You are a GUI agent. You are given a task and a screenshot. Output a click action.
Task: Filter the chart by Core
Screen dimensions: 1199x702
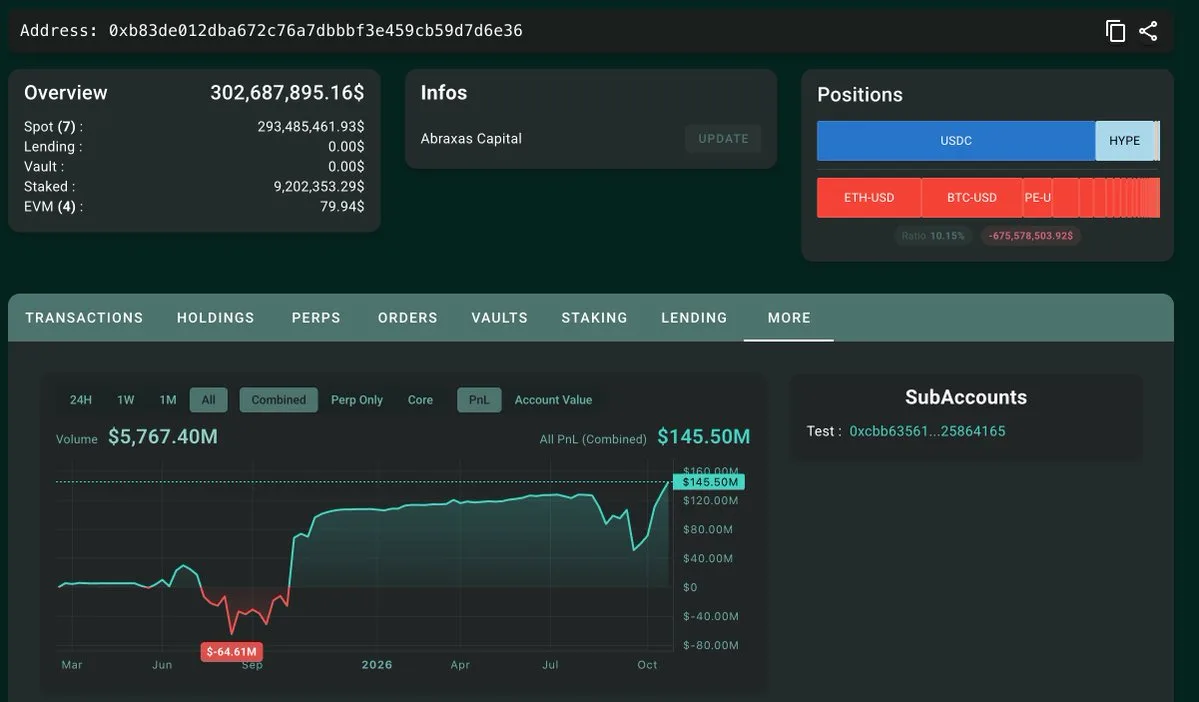coord(420,400)
